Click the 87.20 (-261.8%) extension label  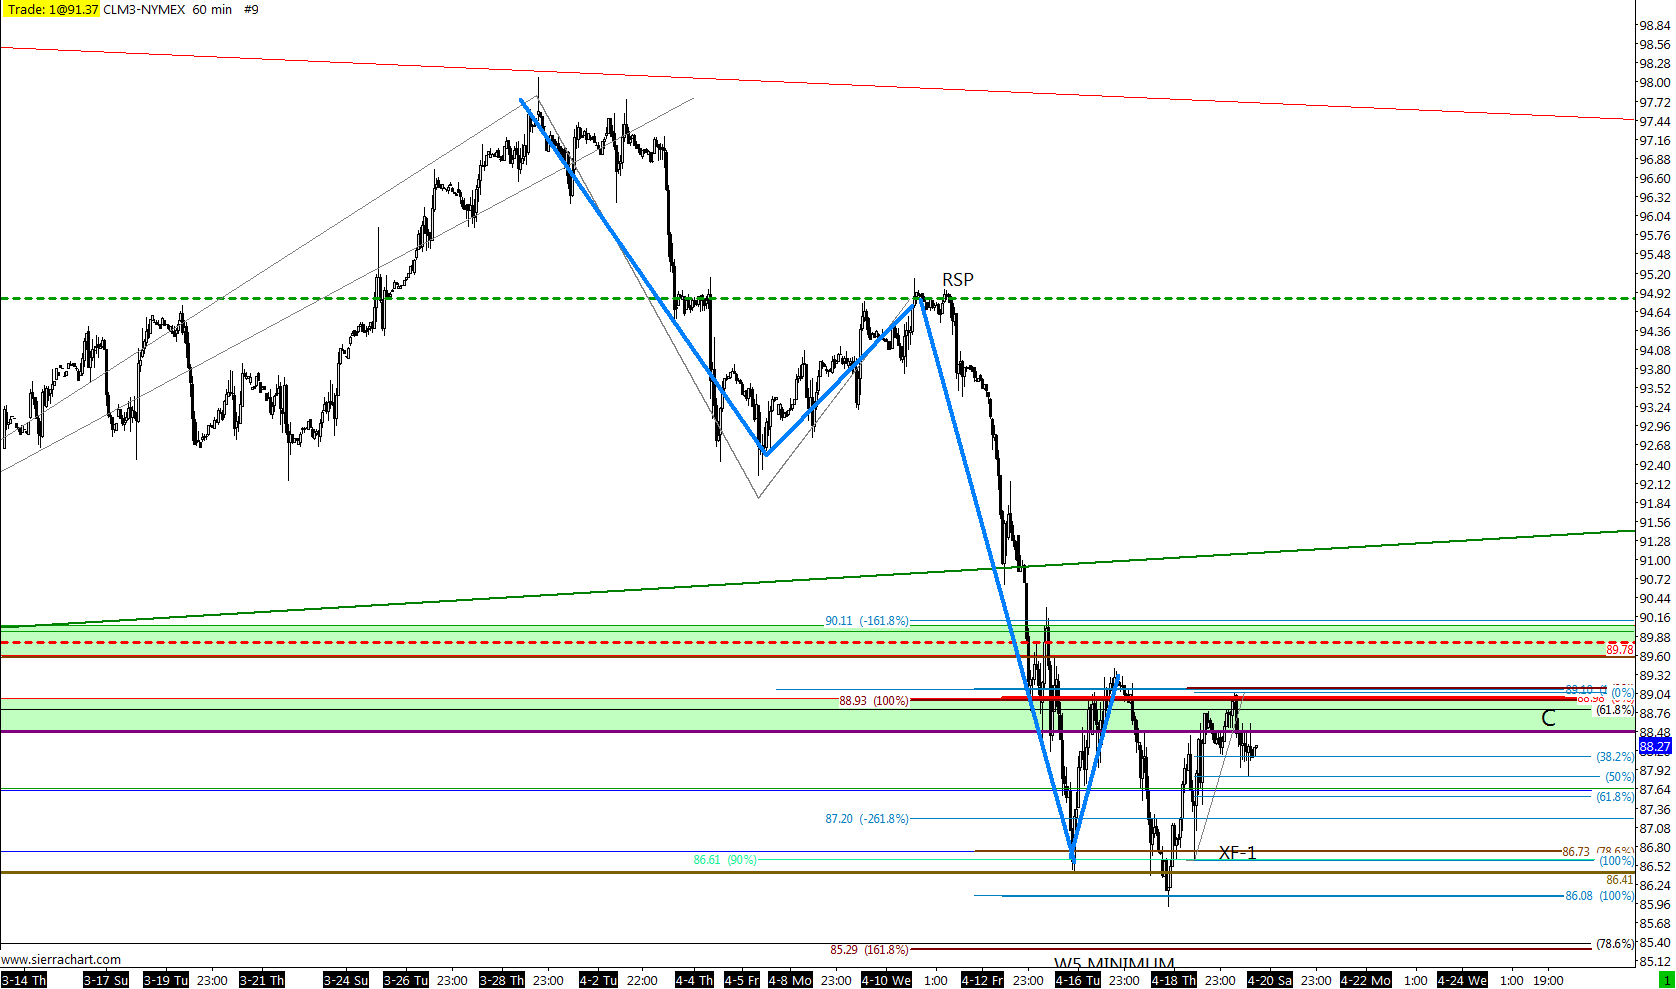coord(867,819)
